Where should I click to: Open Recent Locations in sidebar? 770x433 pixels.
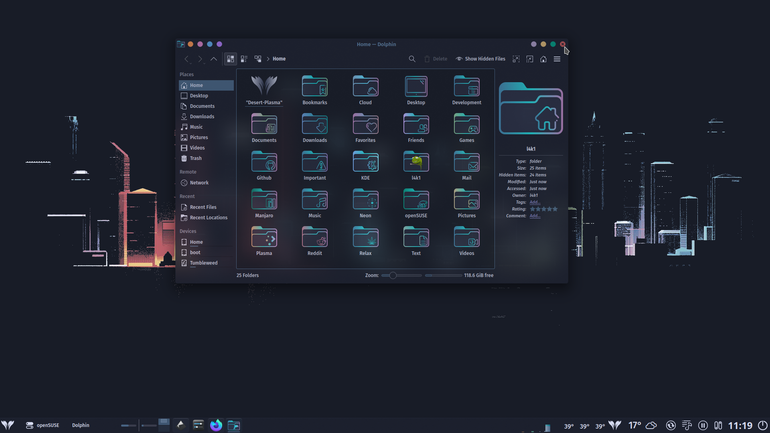pyautogui.click(x=206, y=217)
